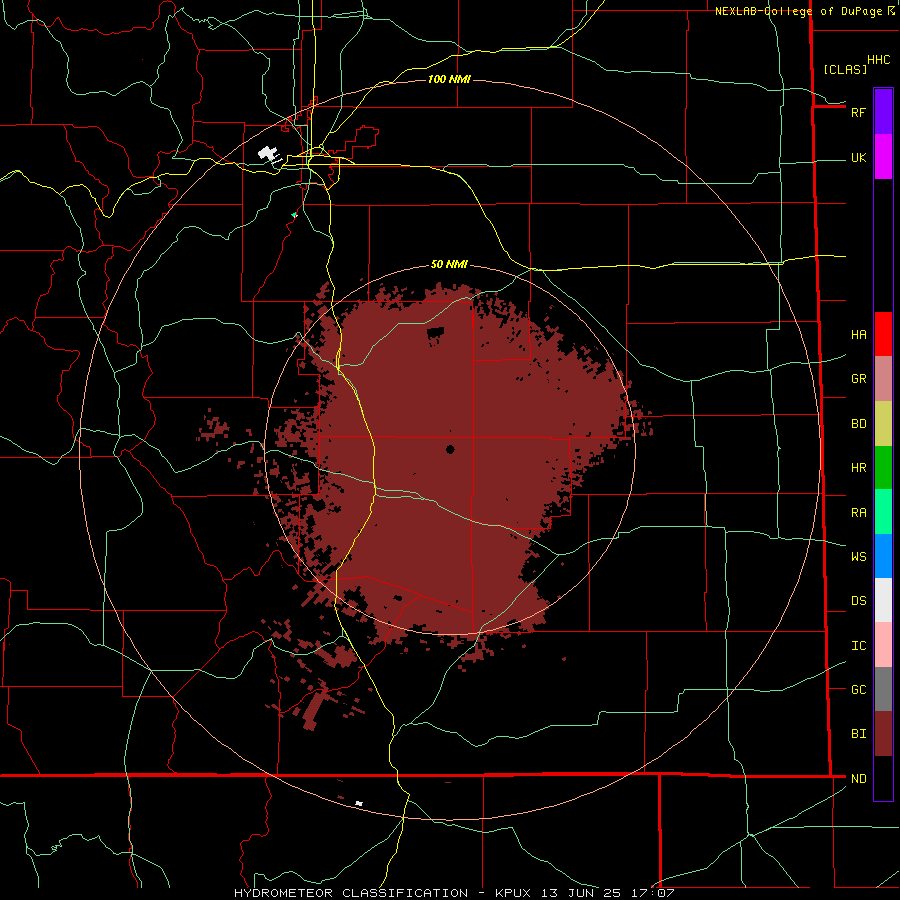This screenshot has width=900, height=900.
Task: Click the small cyan marker south of Denver
Action: click(294, 215)
